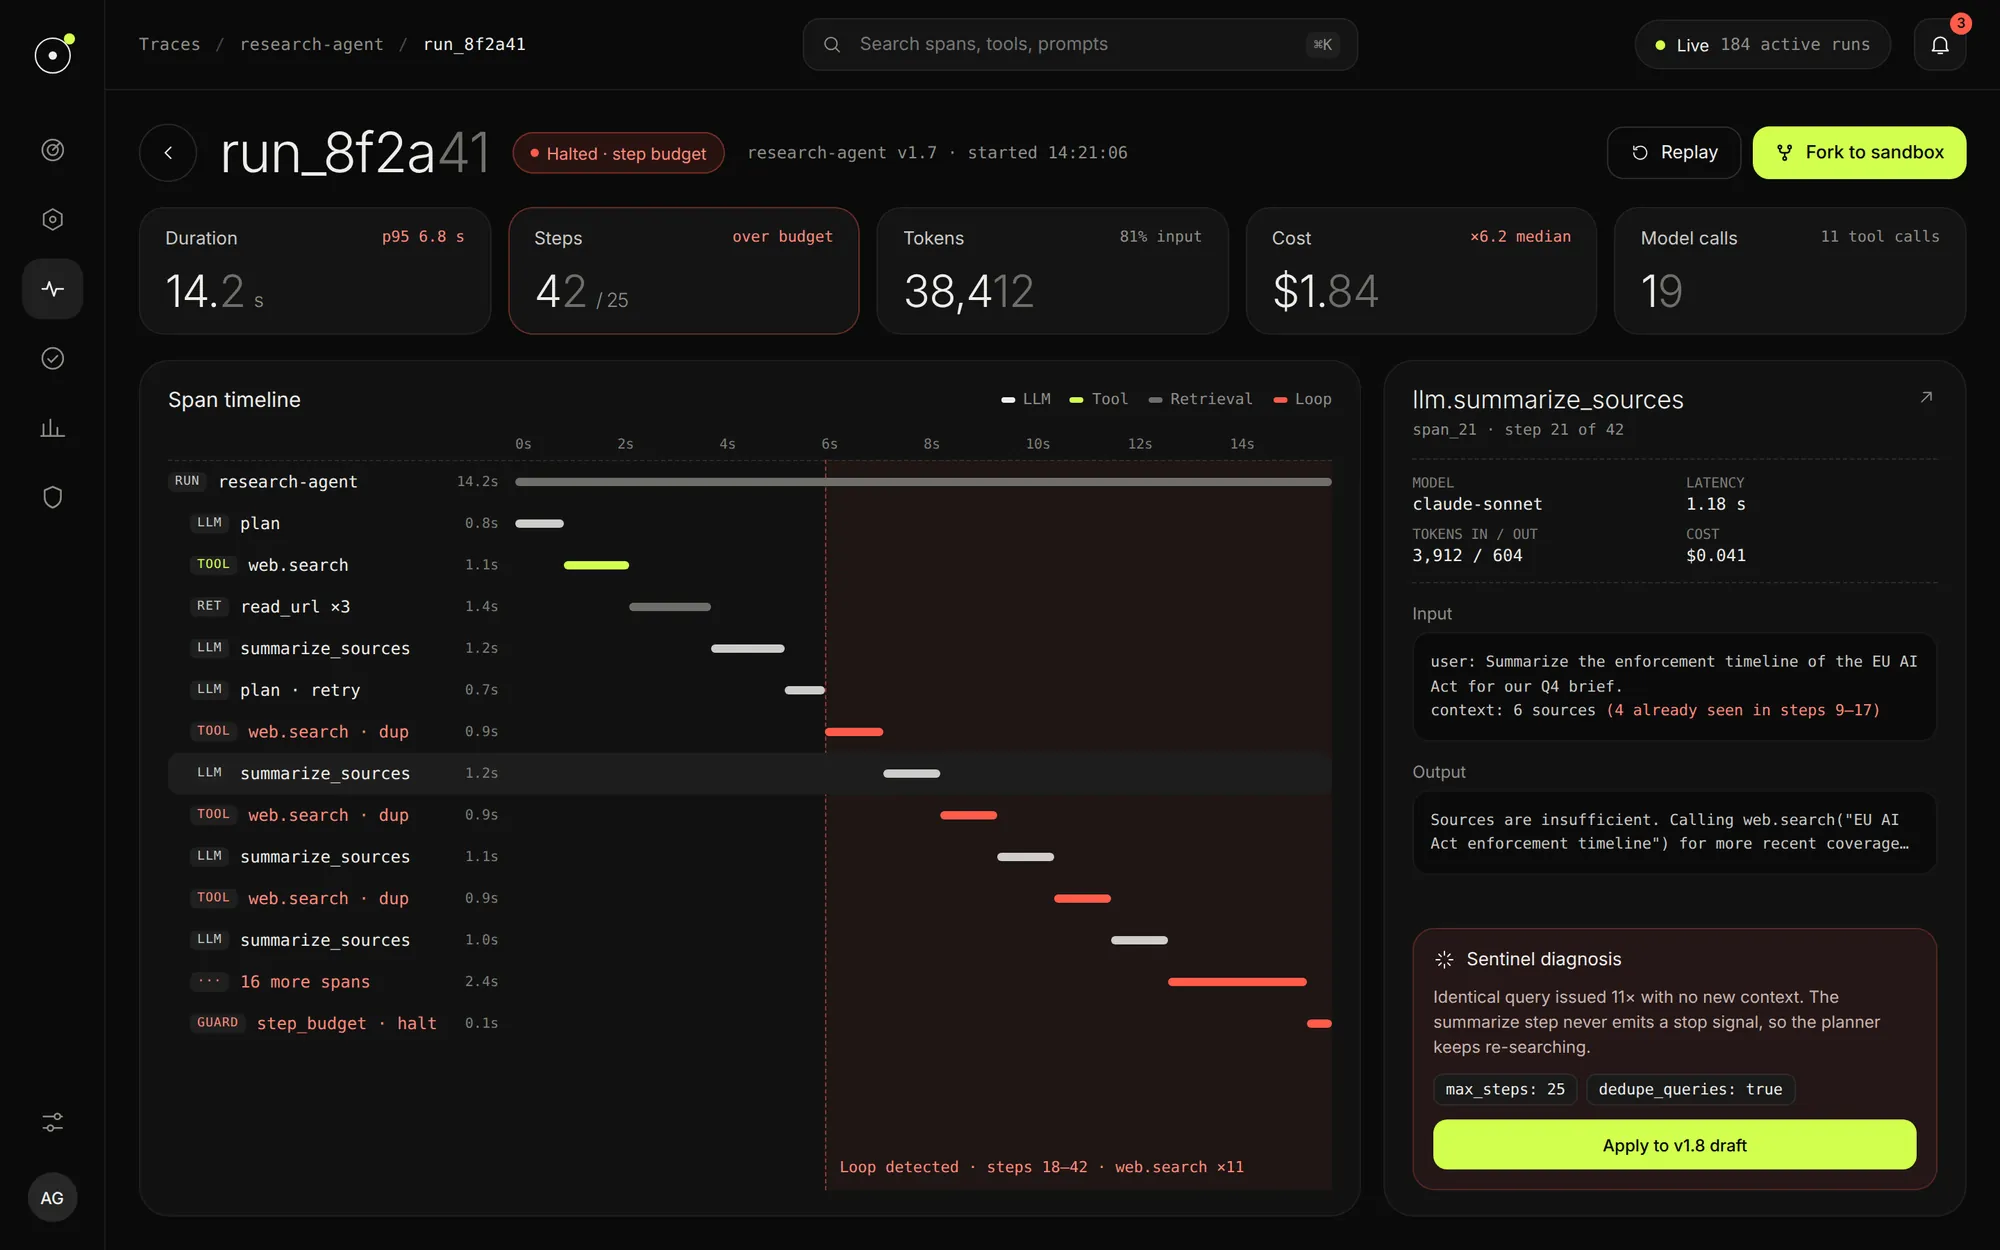Toggle the LLM legend filter
Viewport: 2000px width, 1250px height.
point(1026,399)
